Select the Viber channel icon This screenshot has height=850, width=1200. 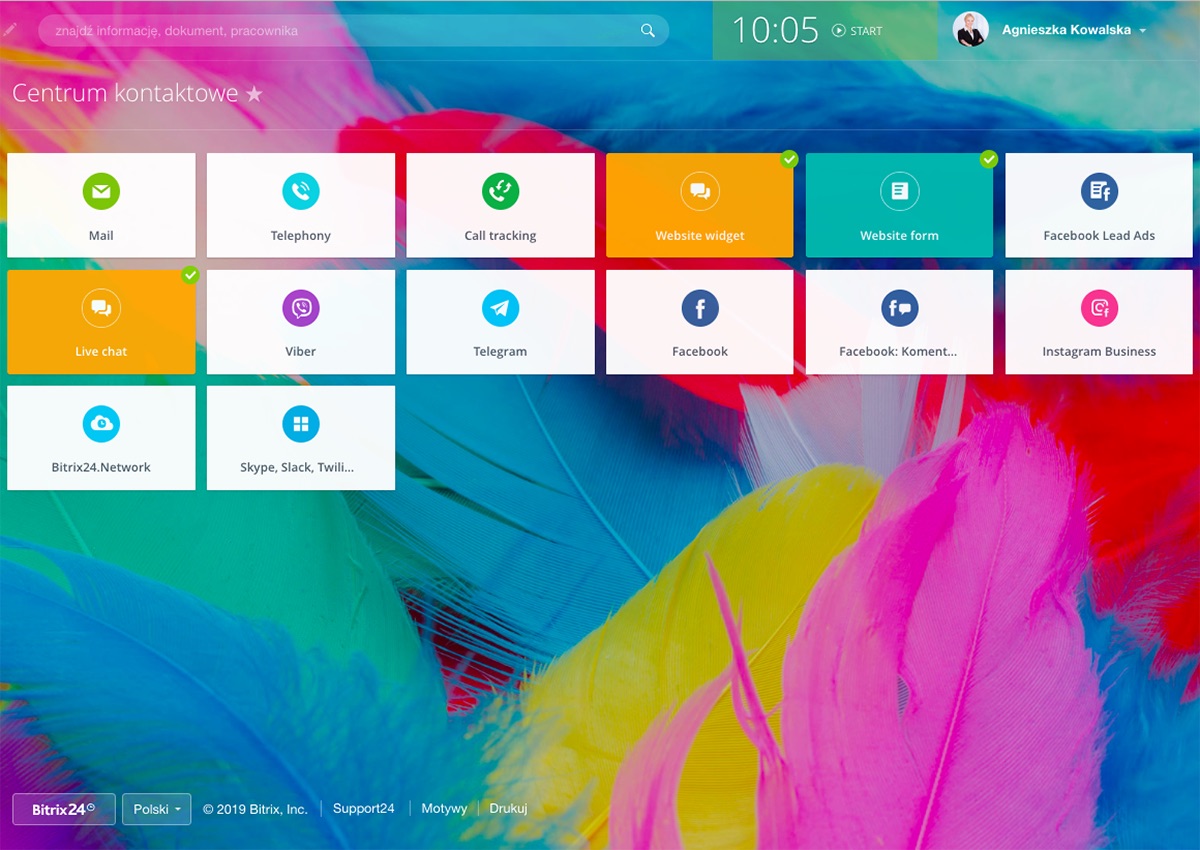click(300, 308)
